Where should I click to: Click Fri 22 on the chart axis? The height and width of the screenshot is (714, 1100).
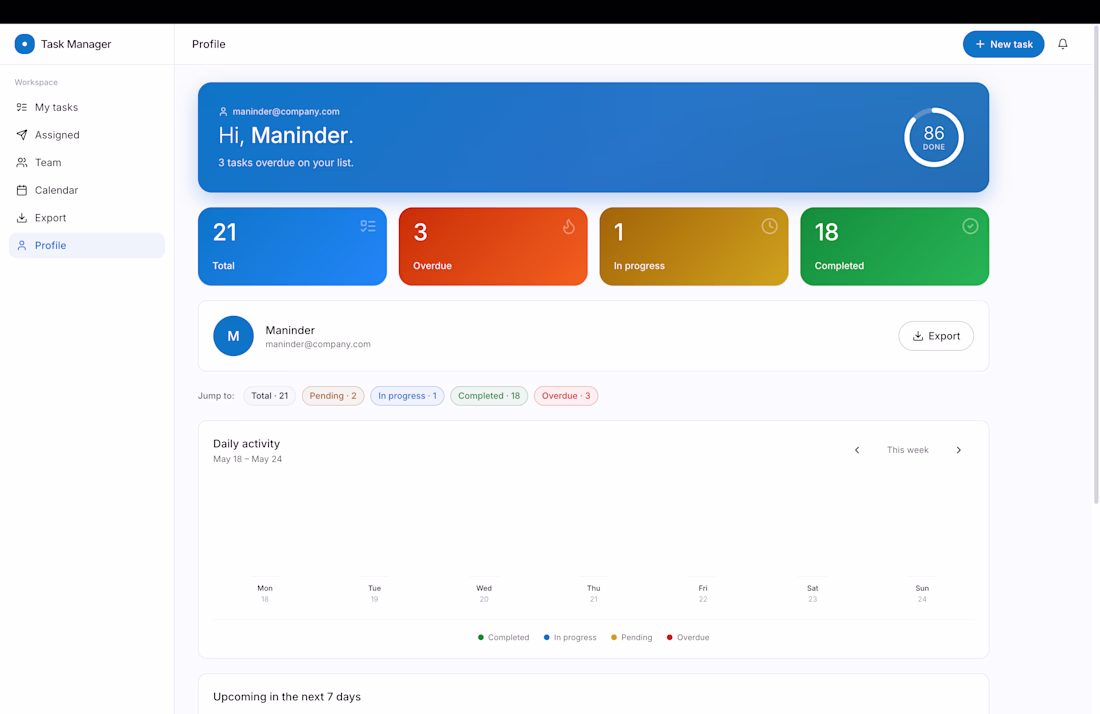[703, 593]
